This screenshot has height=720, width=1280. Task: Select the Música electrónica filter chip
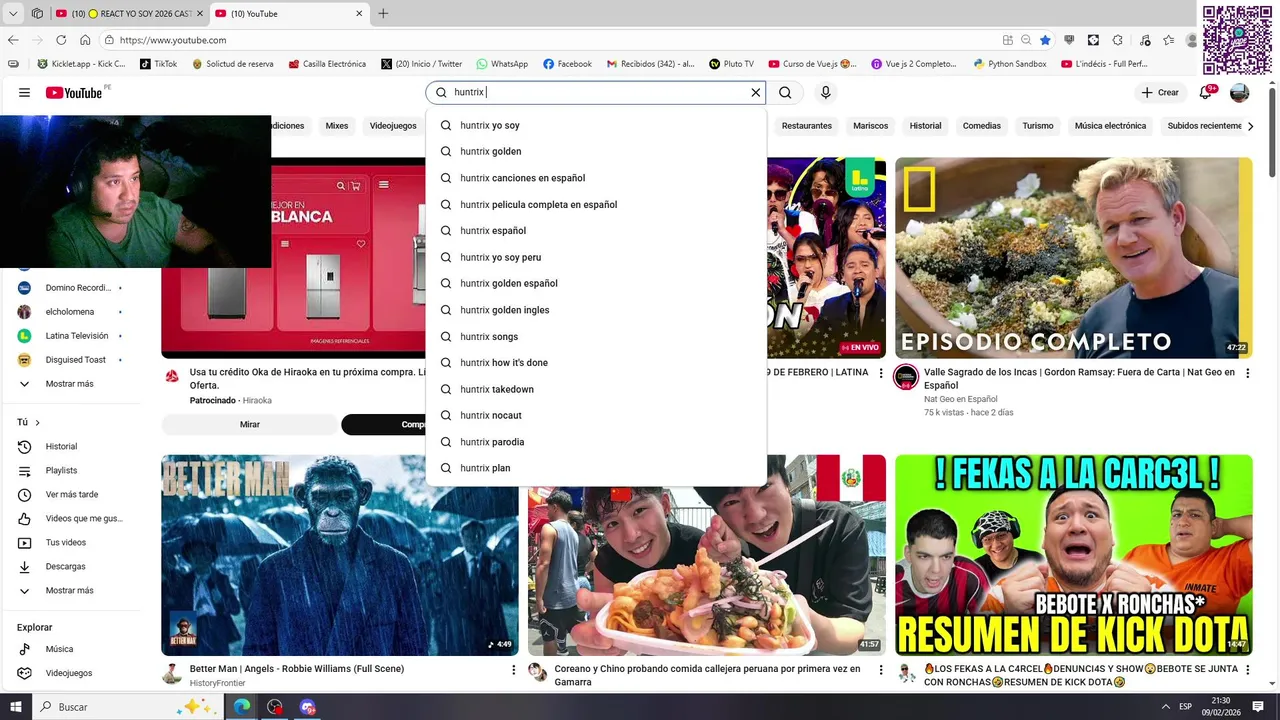(x=1110, y=126)
